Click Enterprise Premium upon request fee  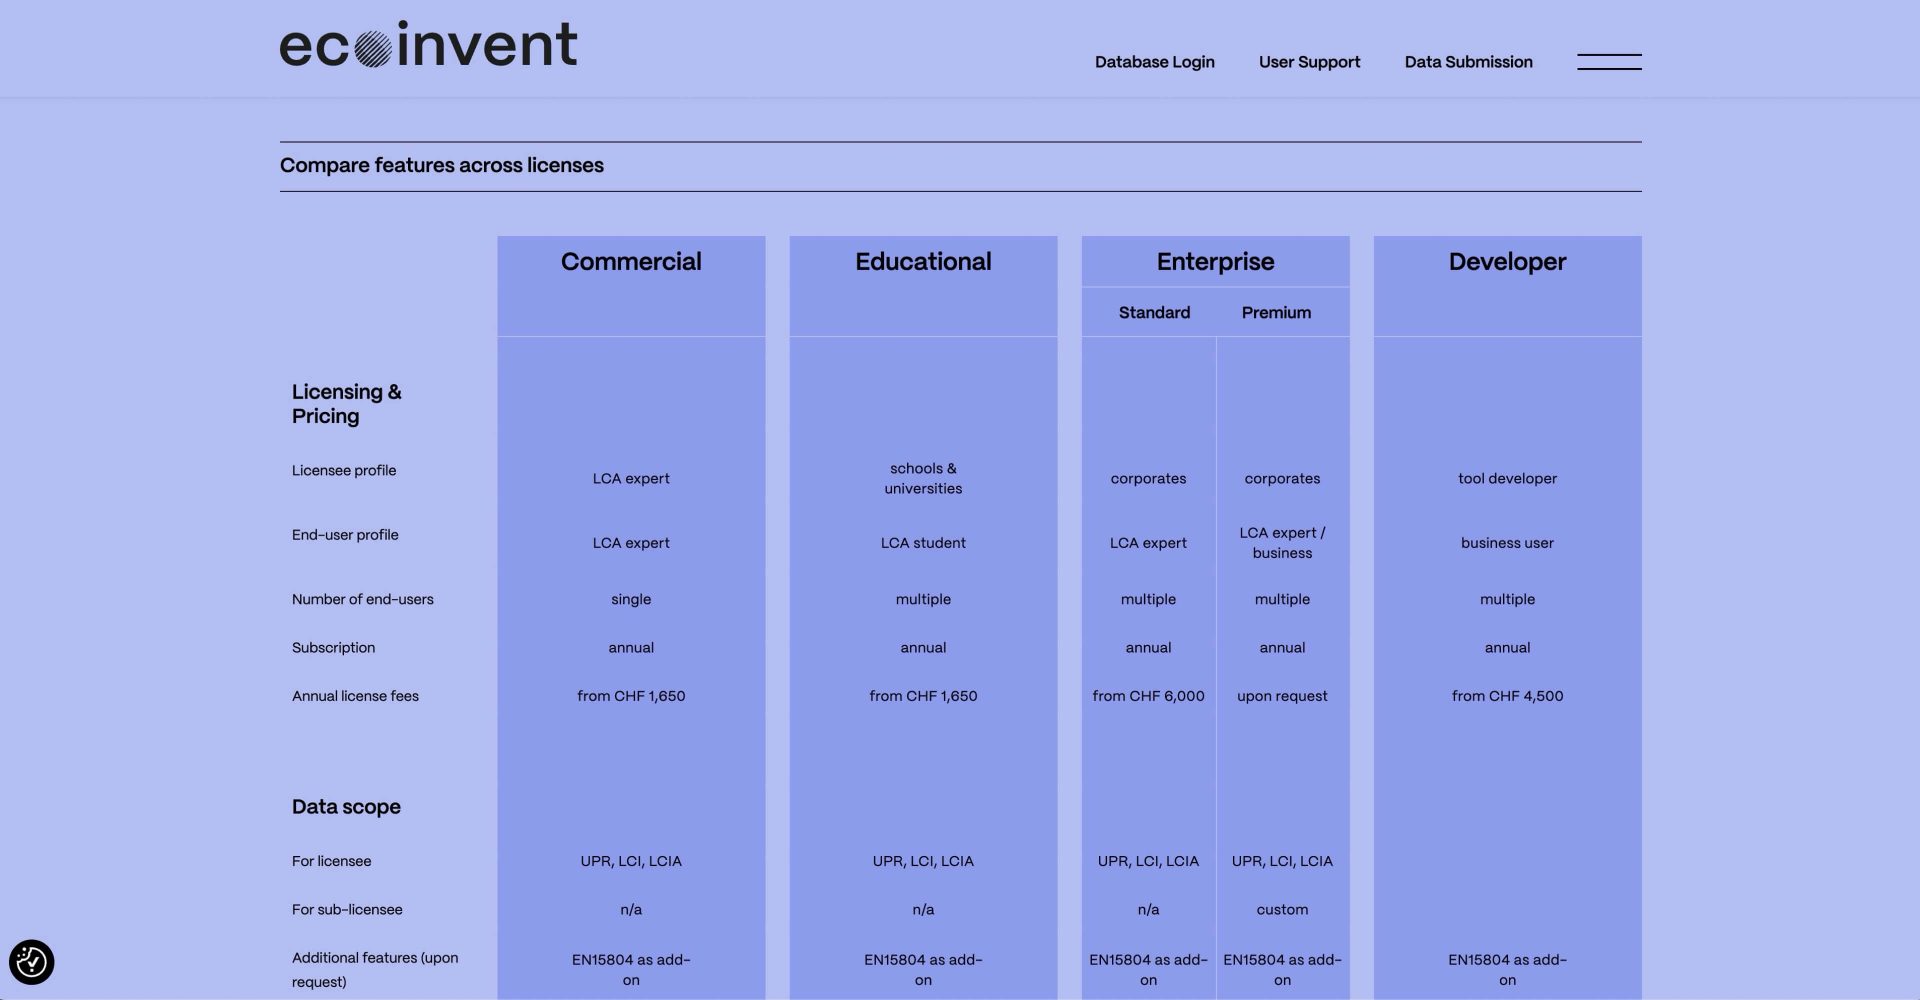[x=1282, y=696]
